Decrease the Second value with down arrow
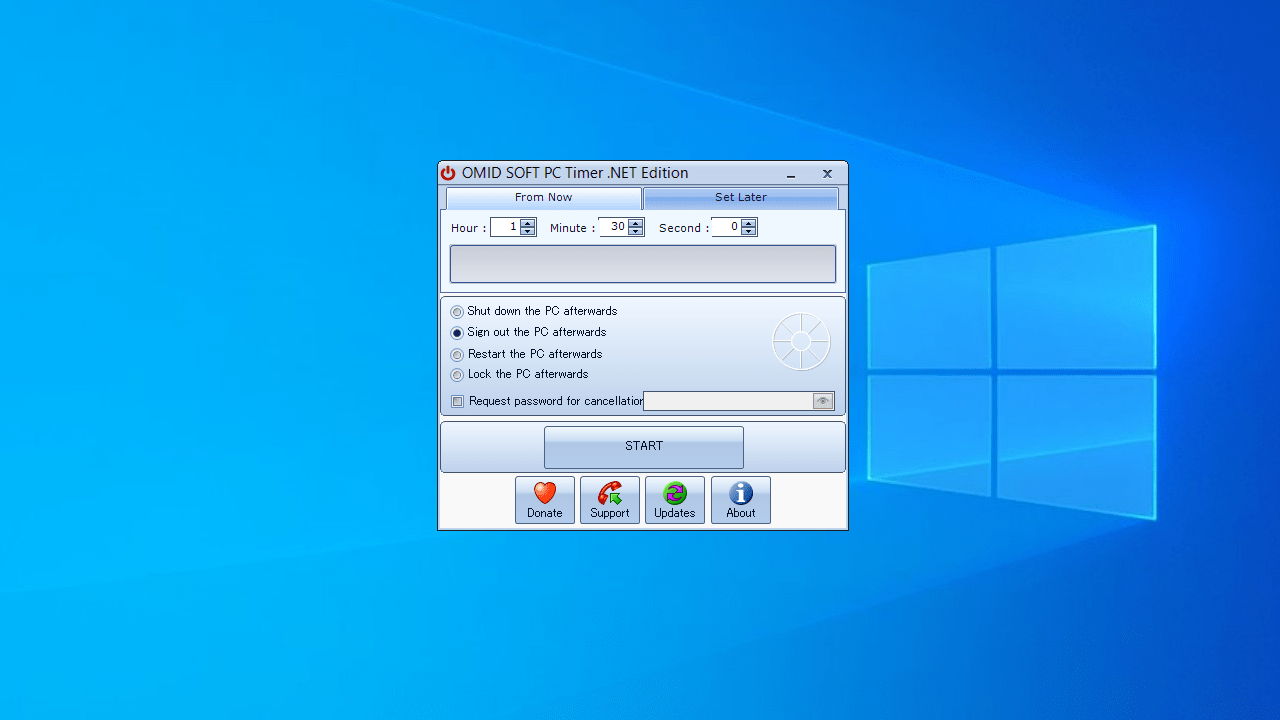 pyautogui.click(x=749, y=231)
